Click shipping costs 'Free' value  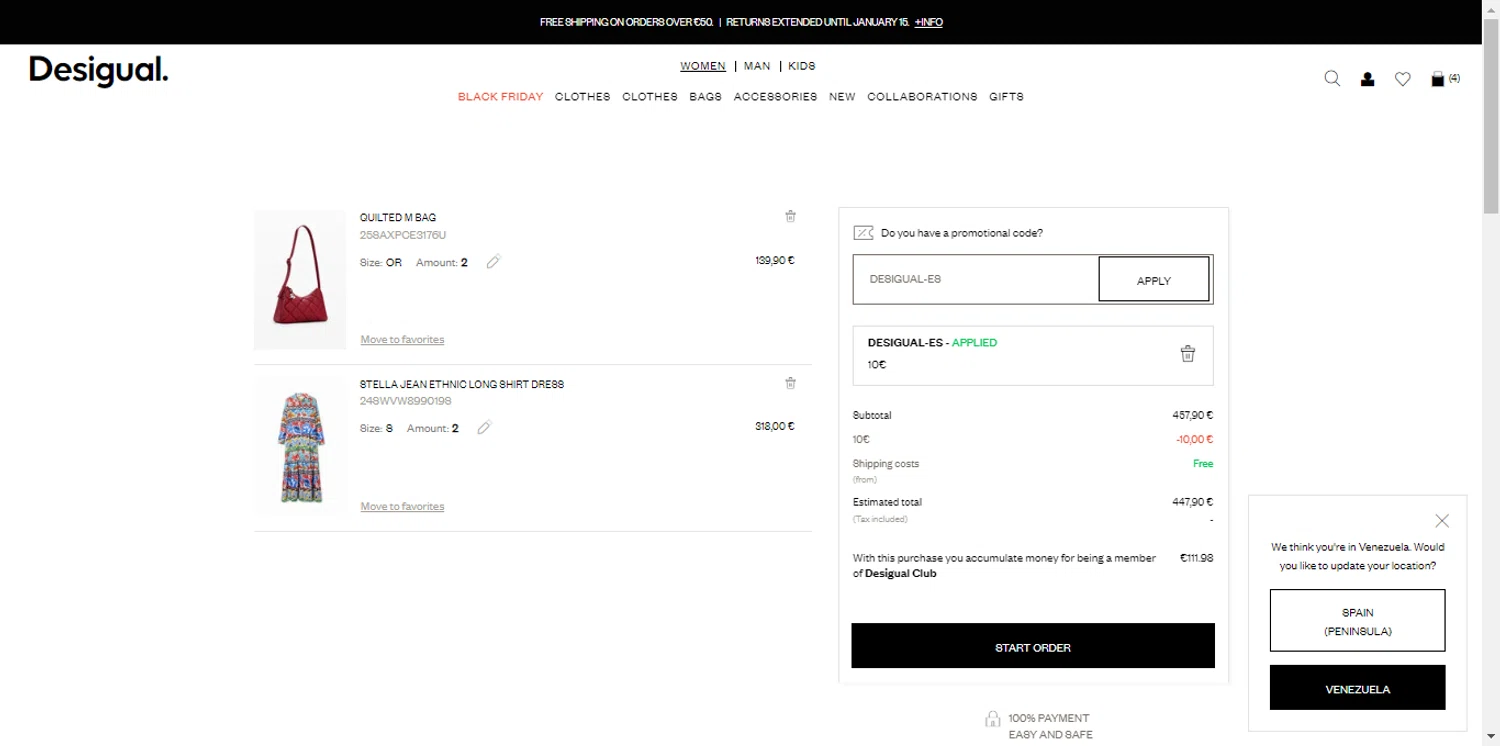(1203, 464)
